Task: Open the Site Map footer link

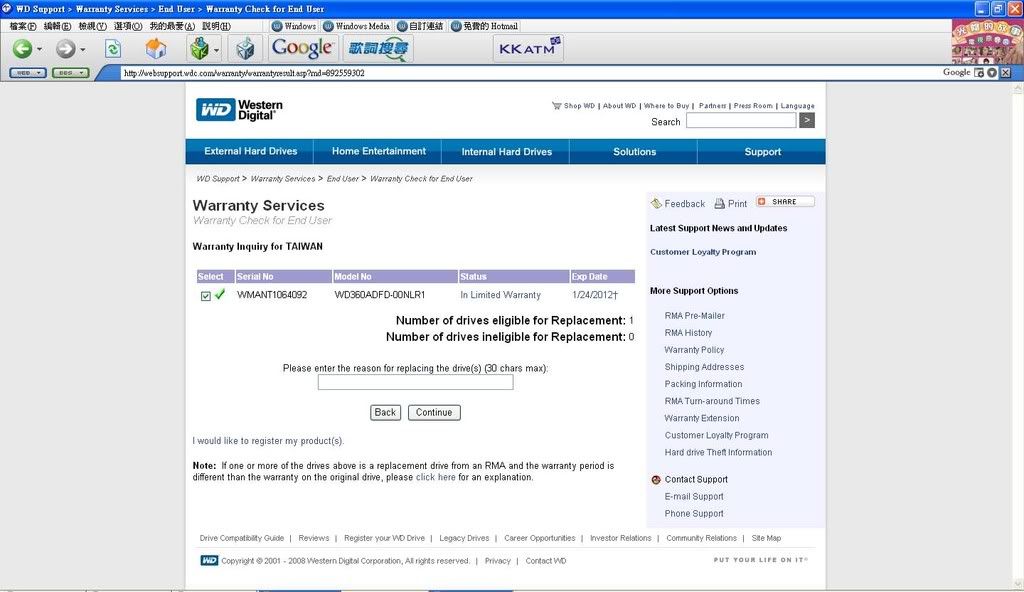Action: coord(766,538)
